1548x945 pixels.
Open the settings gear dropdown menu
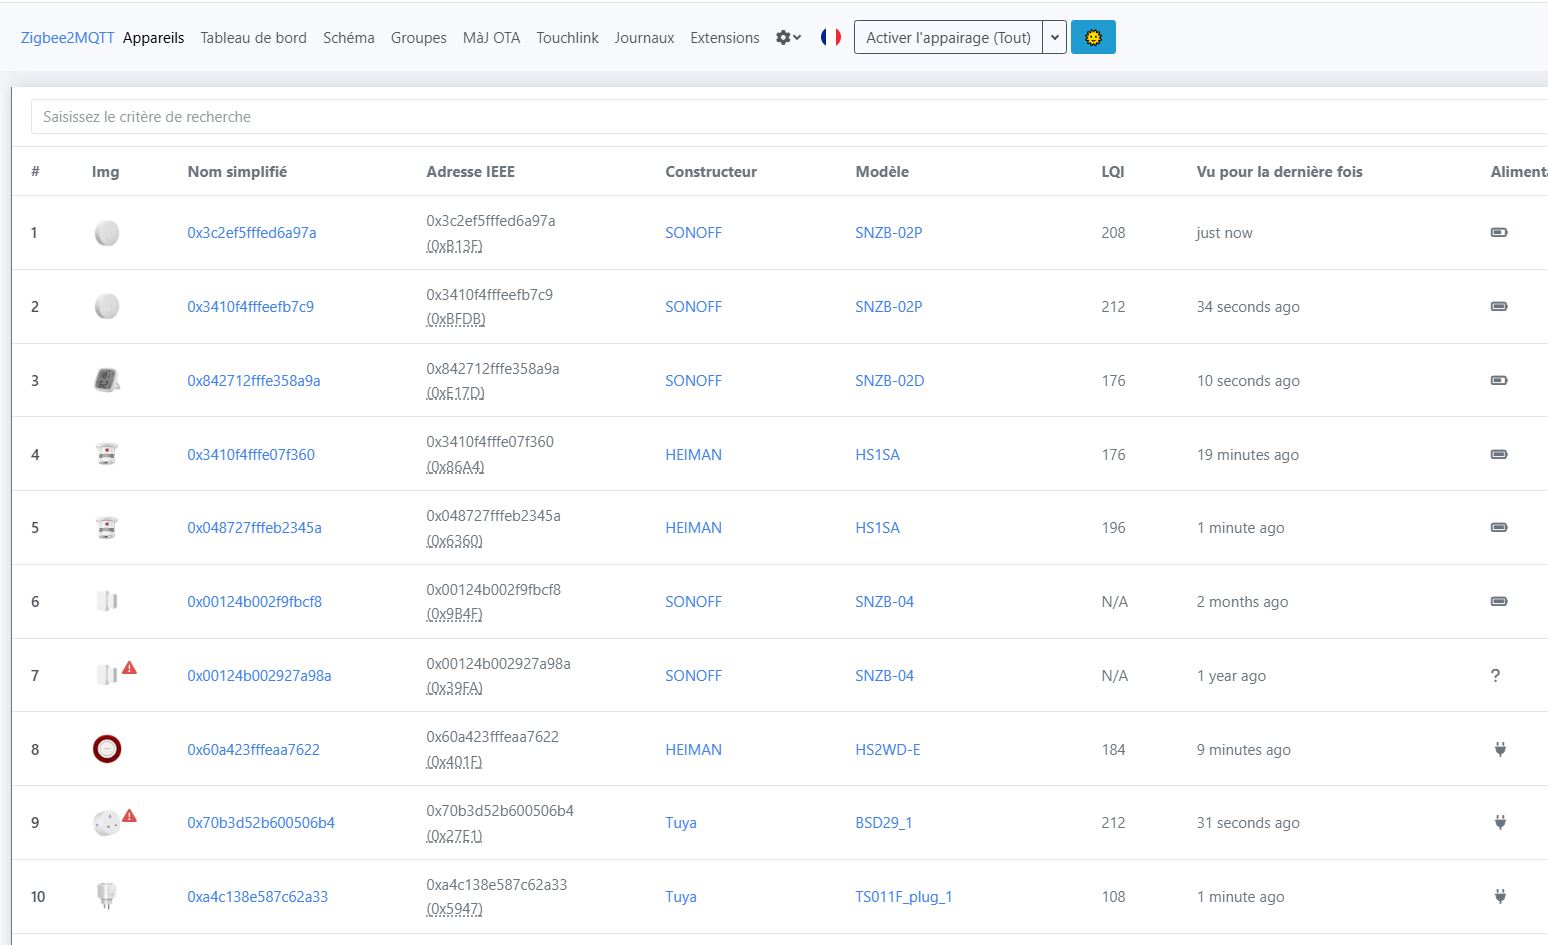(788, 38)
